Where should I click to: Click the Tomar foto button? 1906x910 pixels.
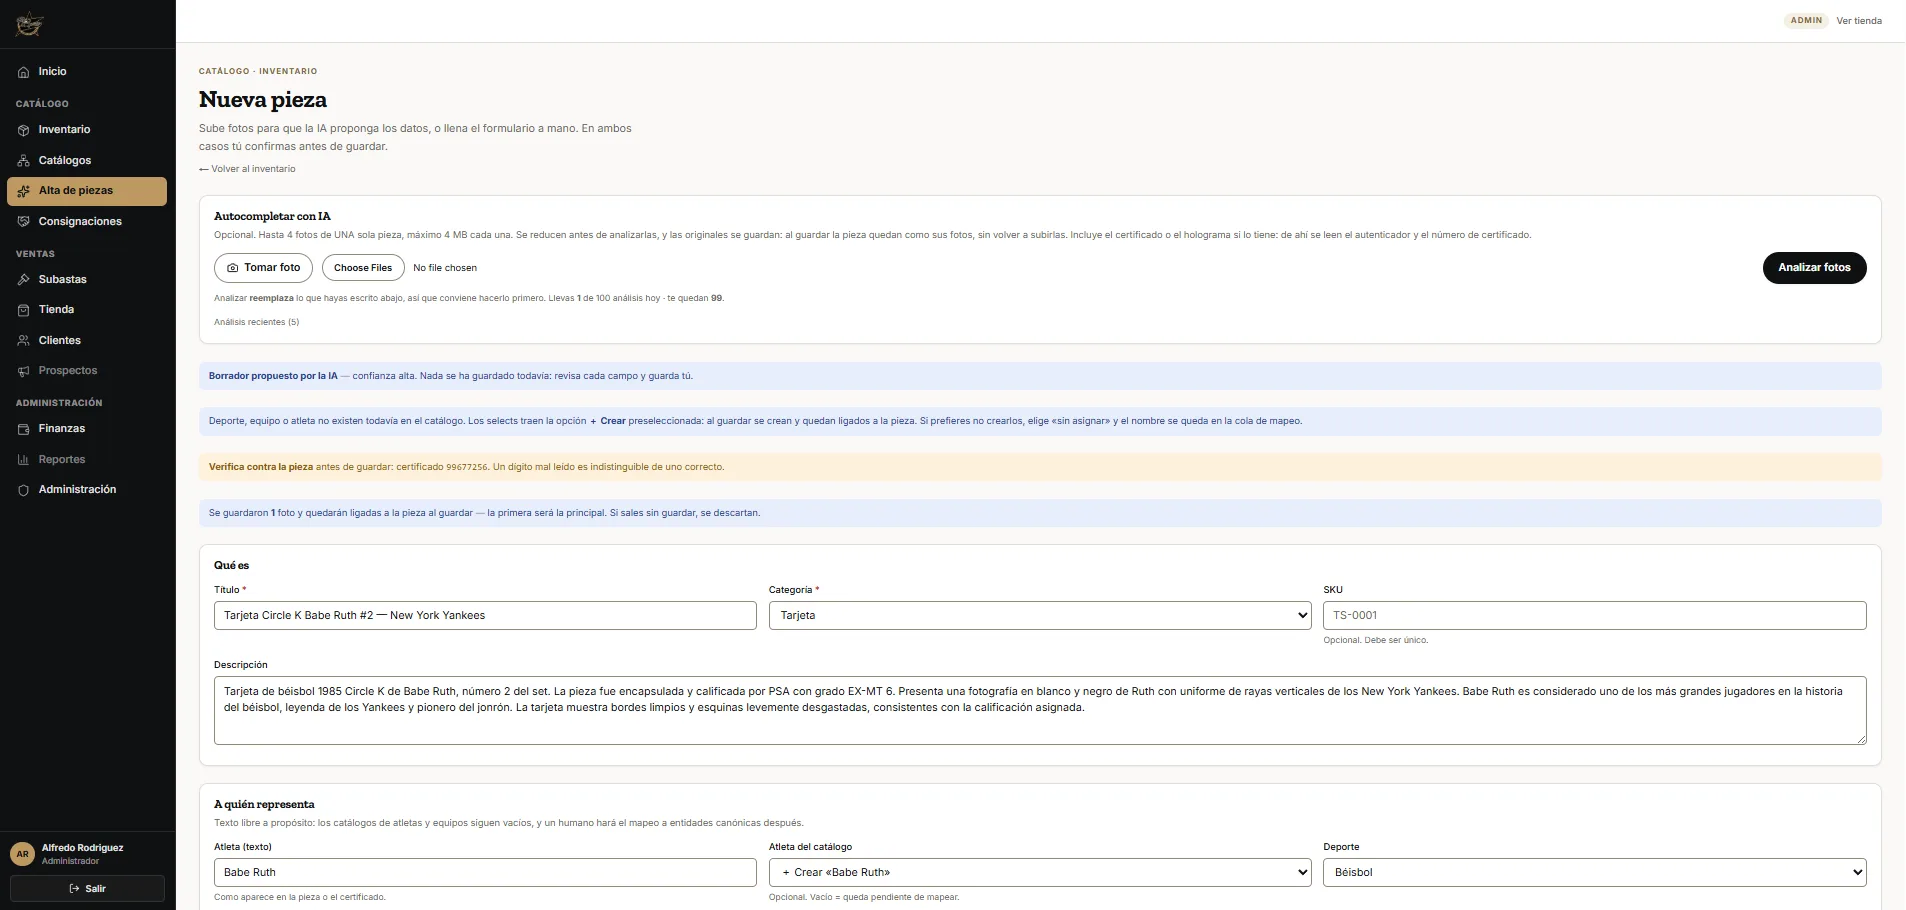coord(264,268)
